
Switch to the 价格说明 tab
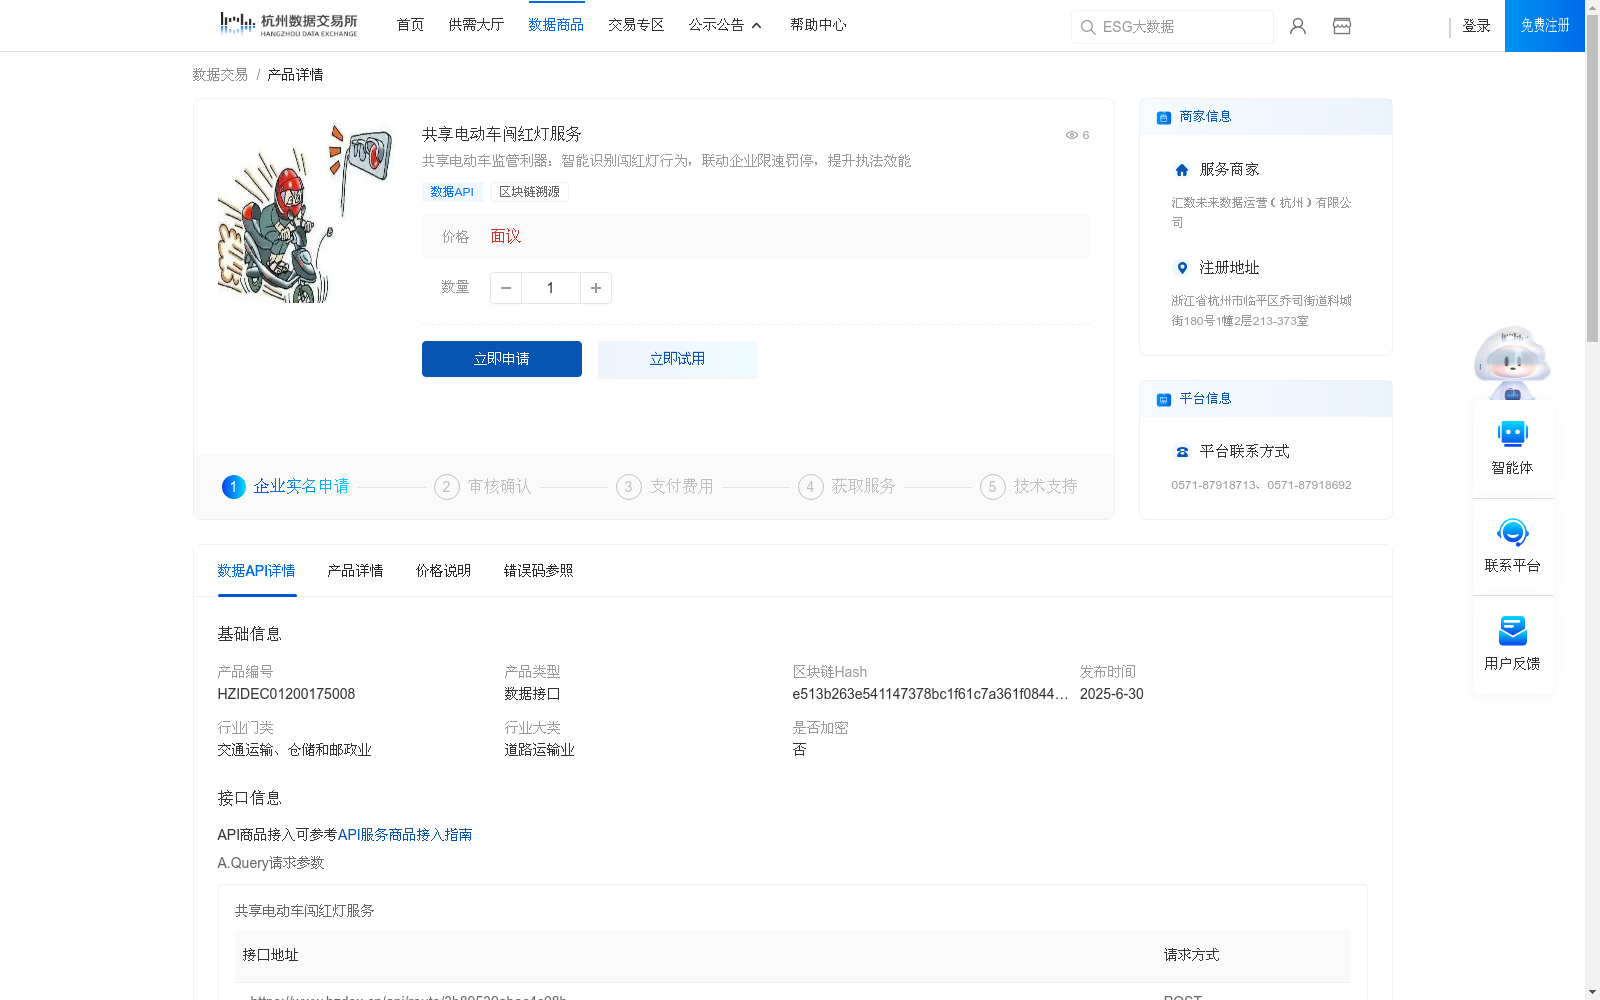pos(443,571)
